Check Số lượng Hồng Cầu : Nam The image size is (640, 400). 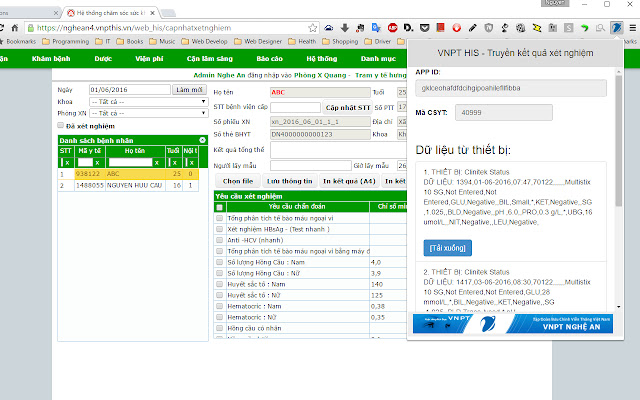click(x=220, y=262)
